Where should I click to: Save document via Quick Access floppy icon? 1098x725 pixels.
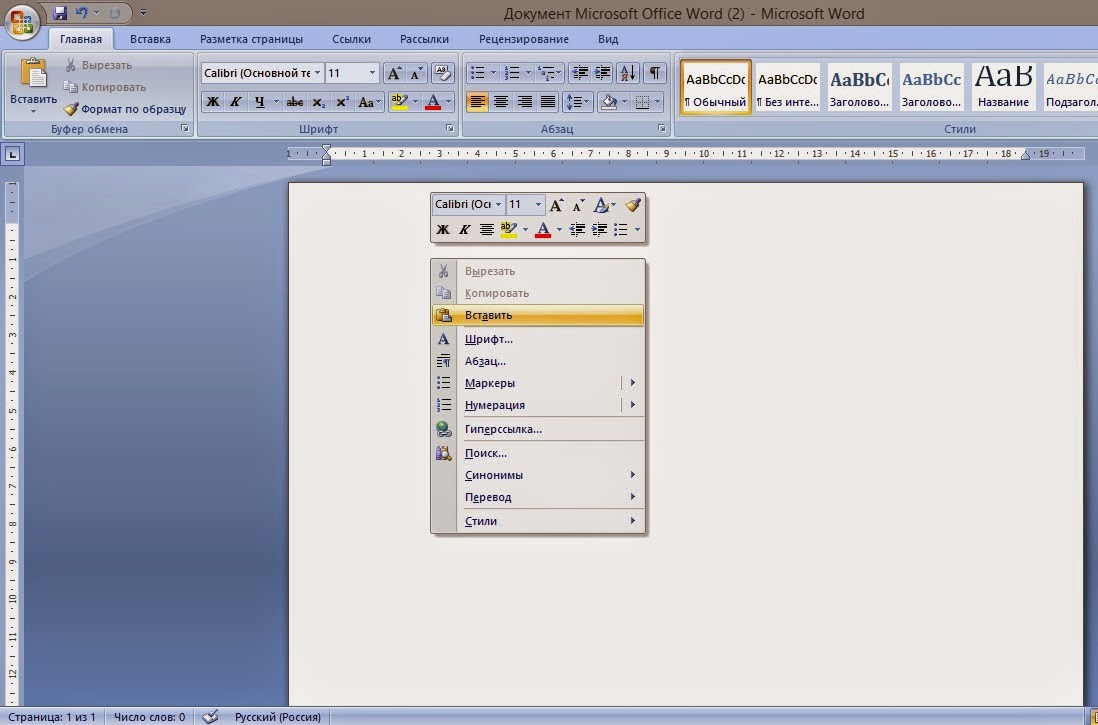click(60, 13)
